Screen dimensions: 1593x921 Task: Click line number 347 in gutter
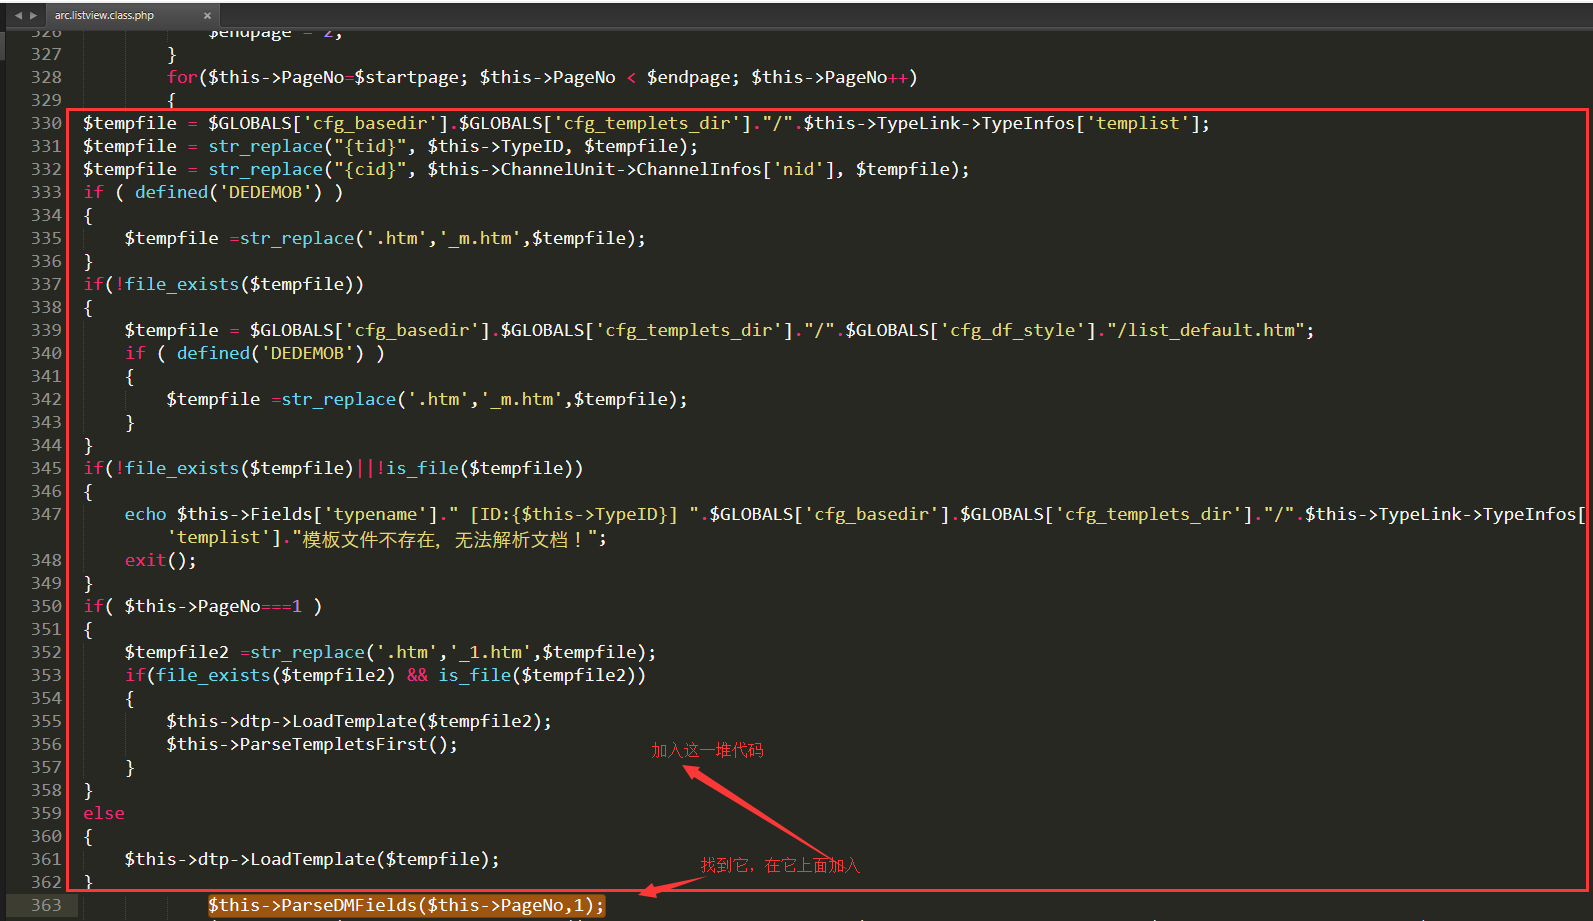[x=46, y=514]
